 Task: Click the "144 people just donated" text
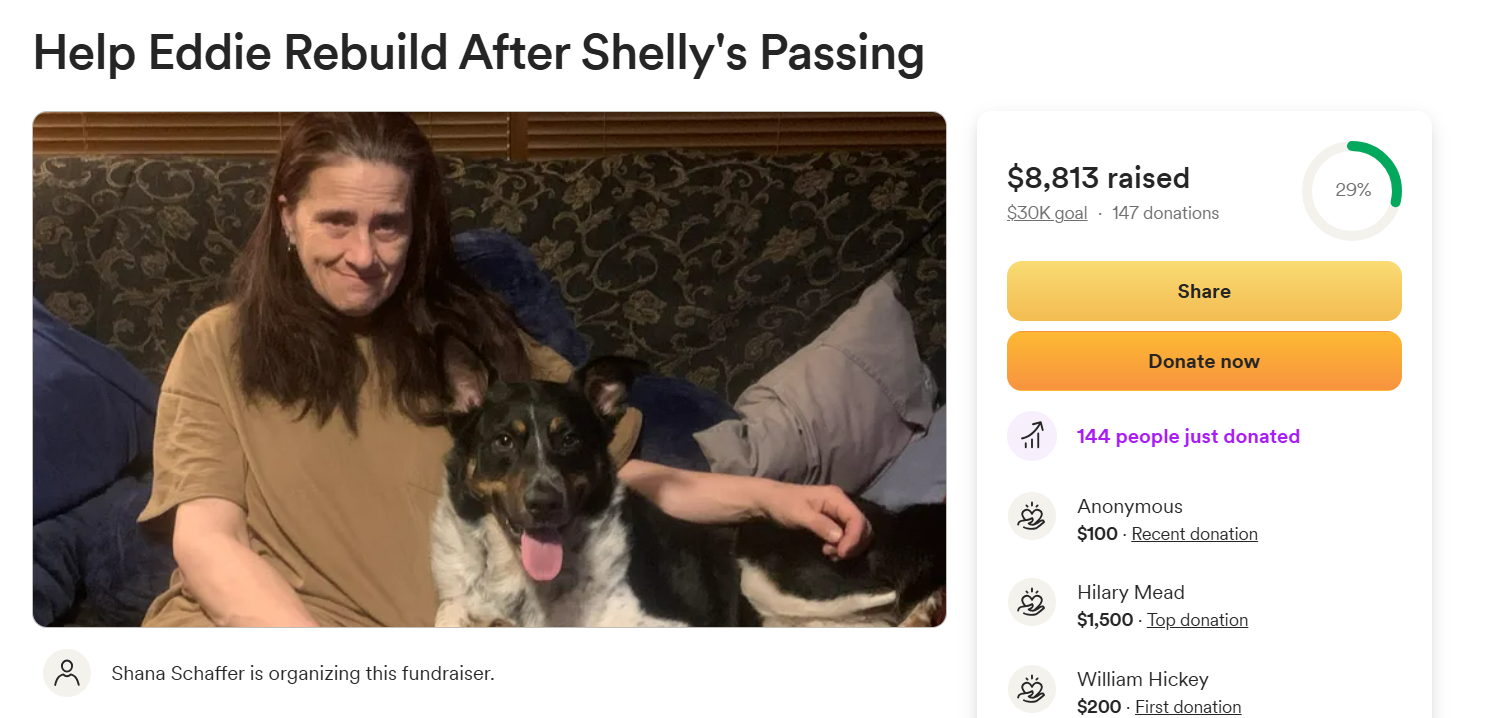(x=1188, y=436)
